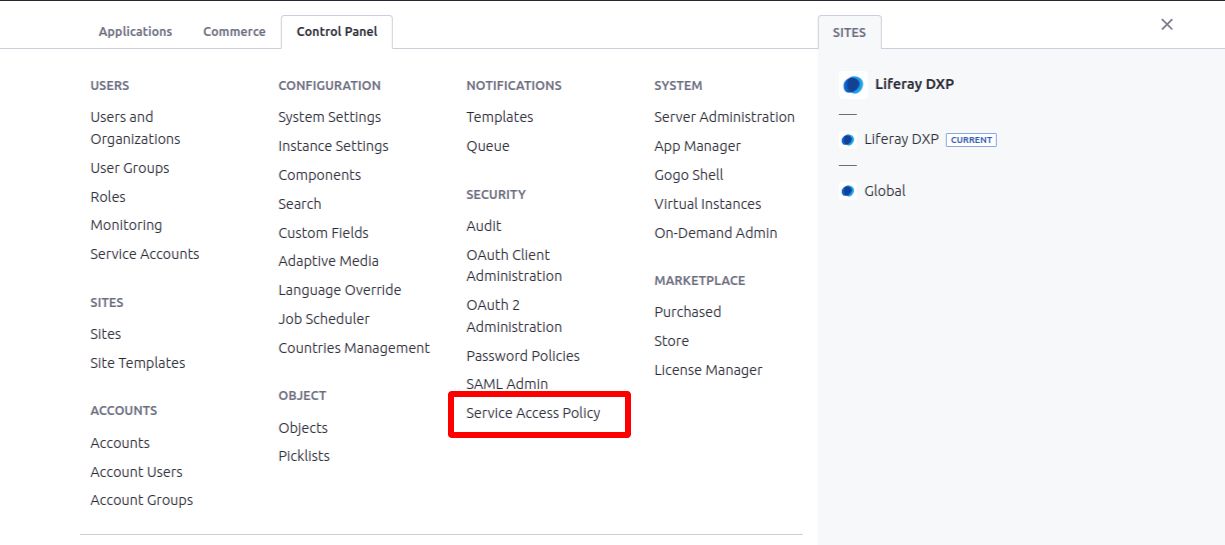The width and height of the screenshot is (1225, 545).
Task: Launch Gogo Shell
Action: (689, 175)
